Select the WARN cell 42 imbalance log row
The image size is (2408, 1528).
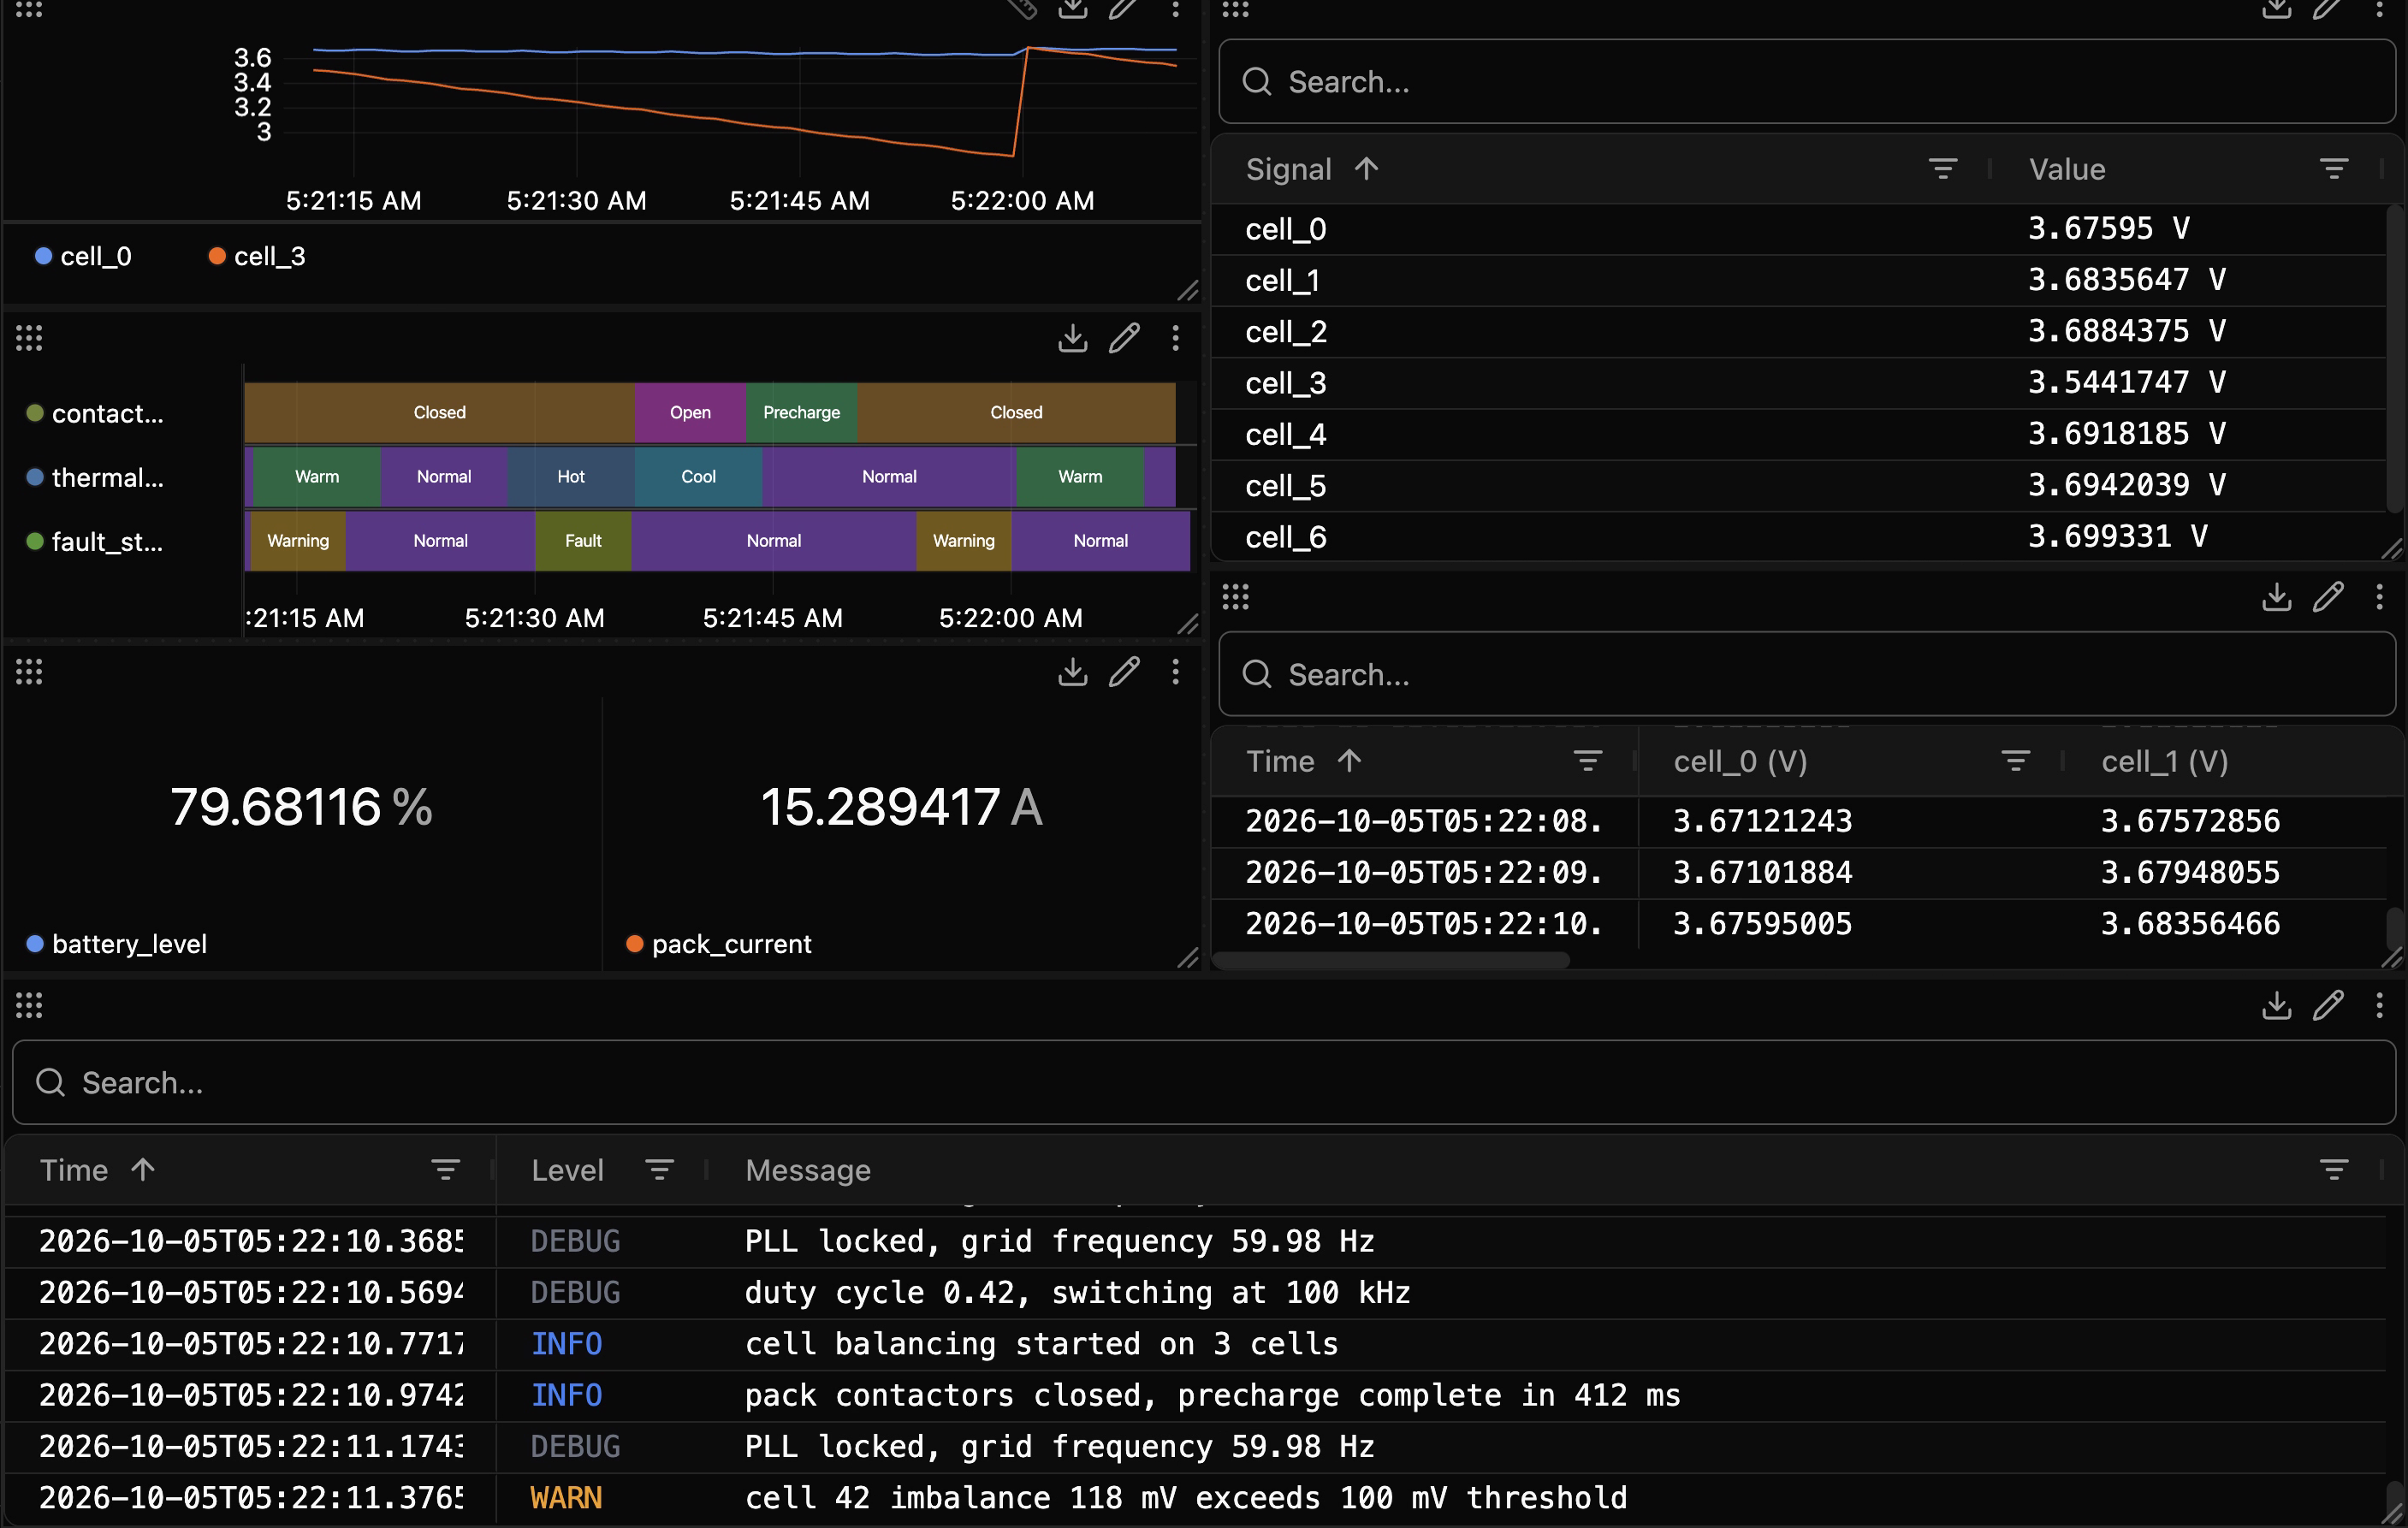point(1196,1498)
